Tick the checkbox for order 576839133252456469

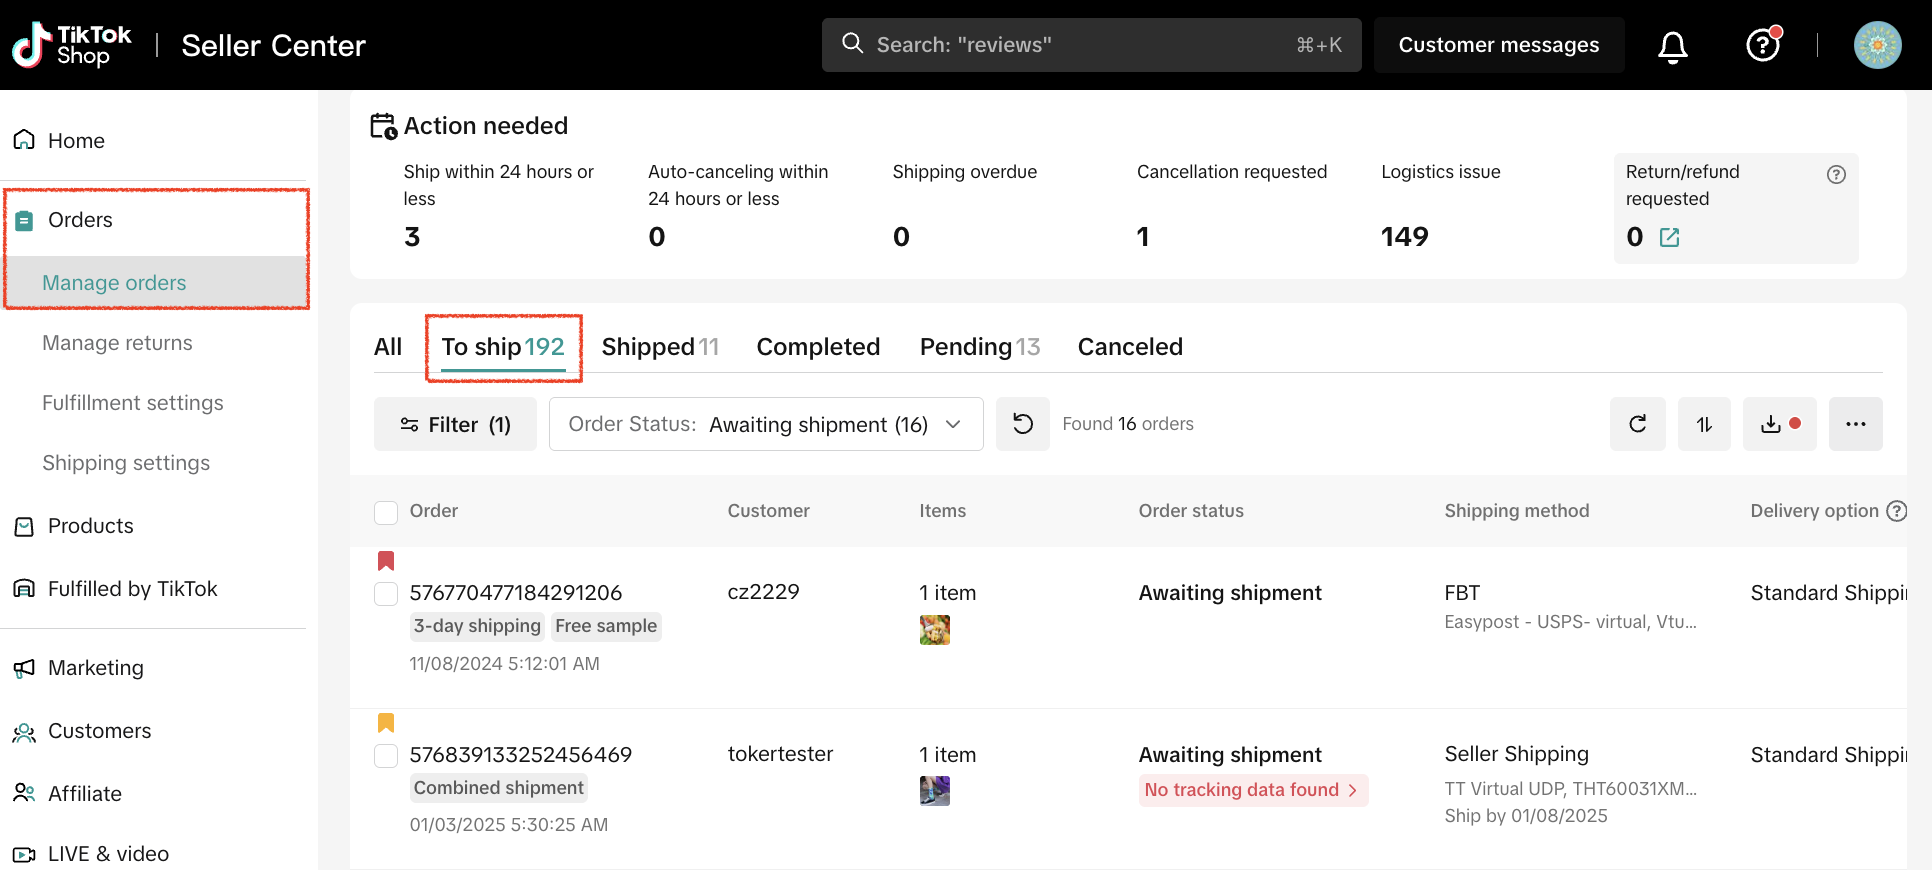point(386,756)
